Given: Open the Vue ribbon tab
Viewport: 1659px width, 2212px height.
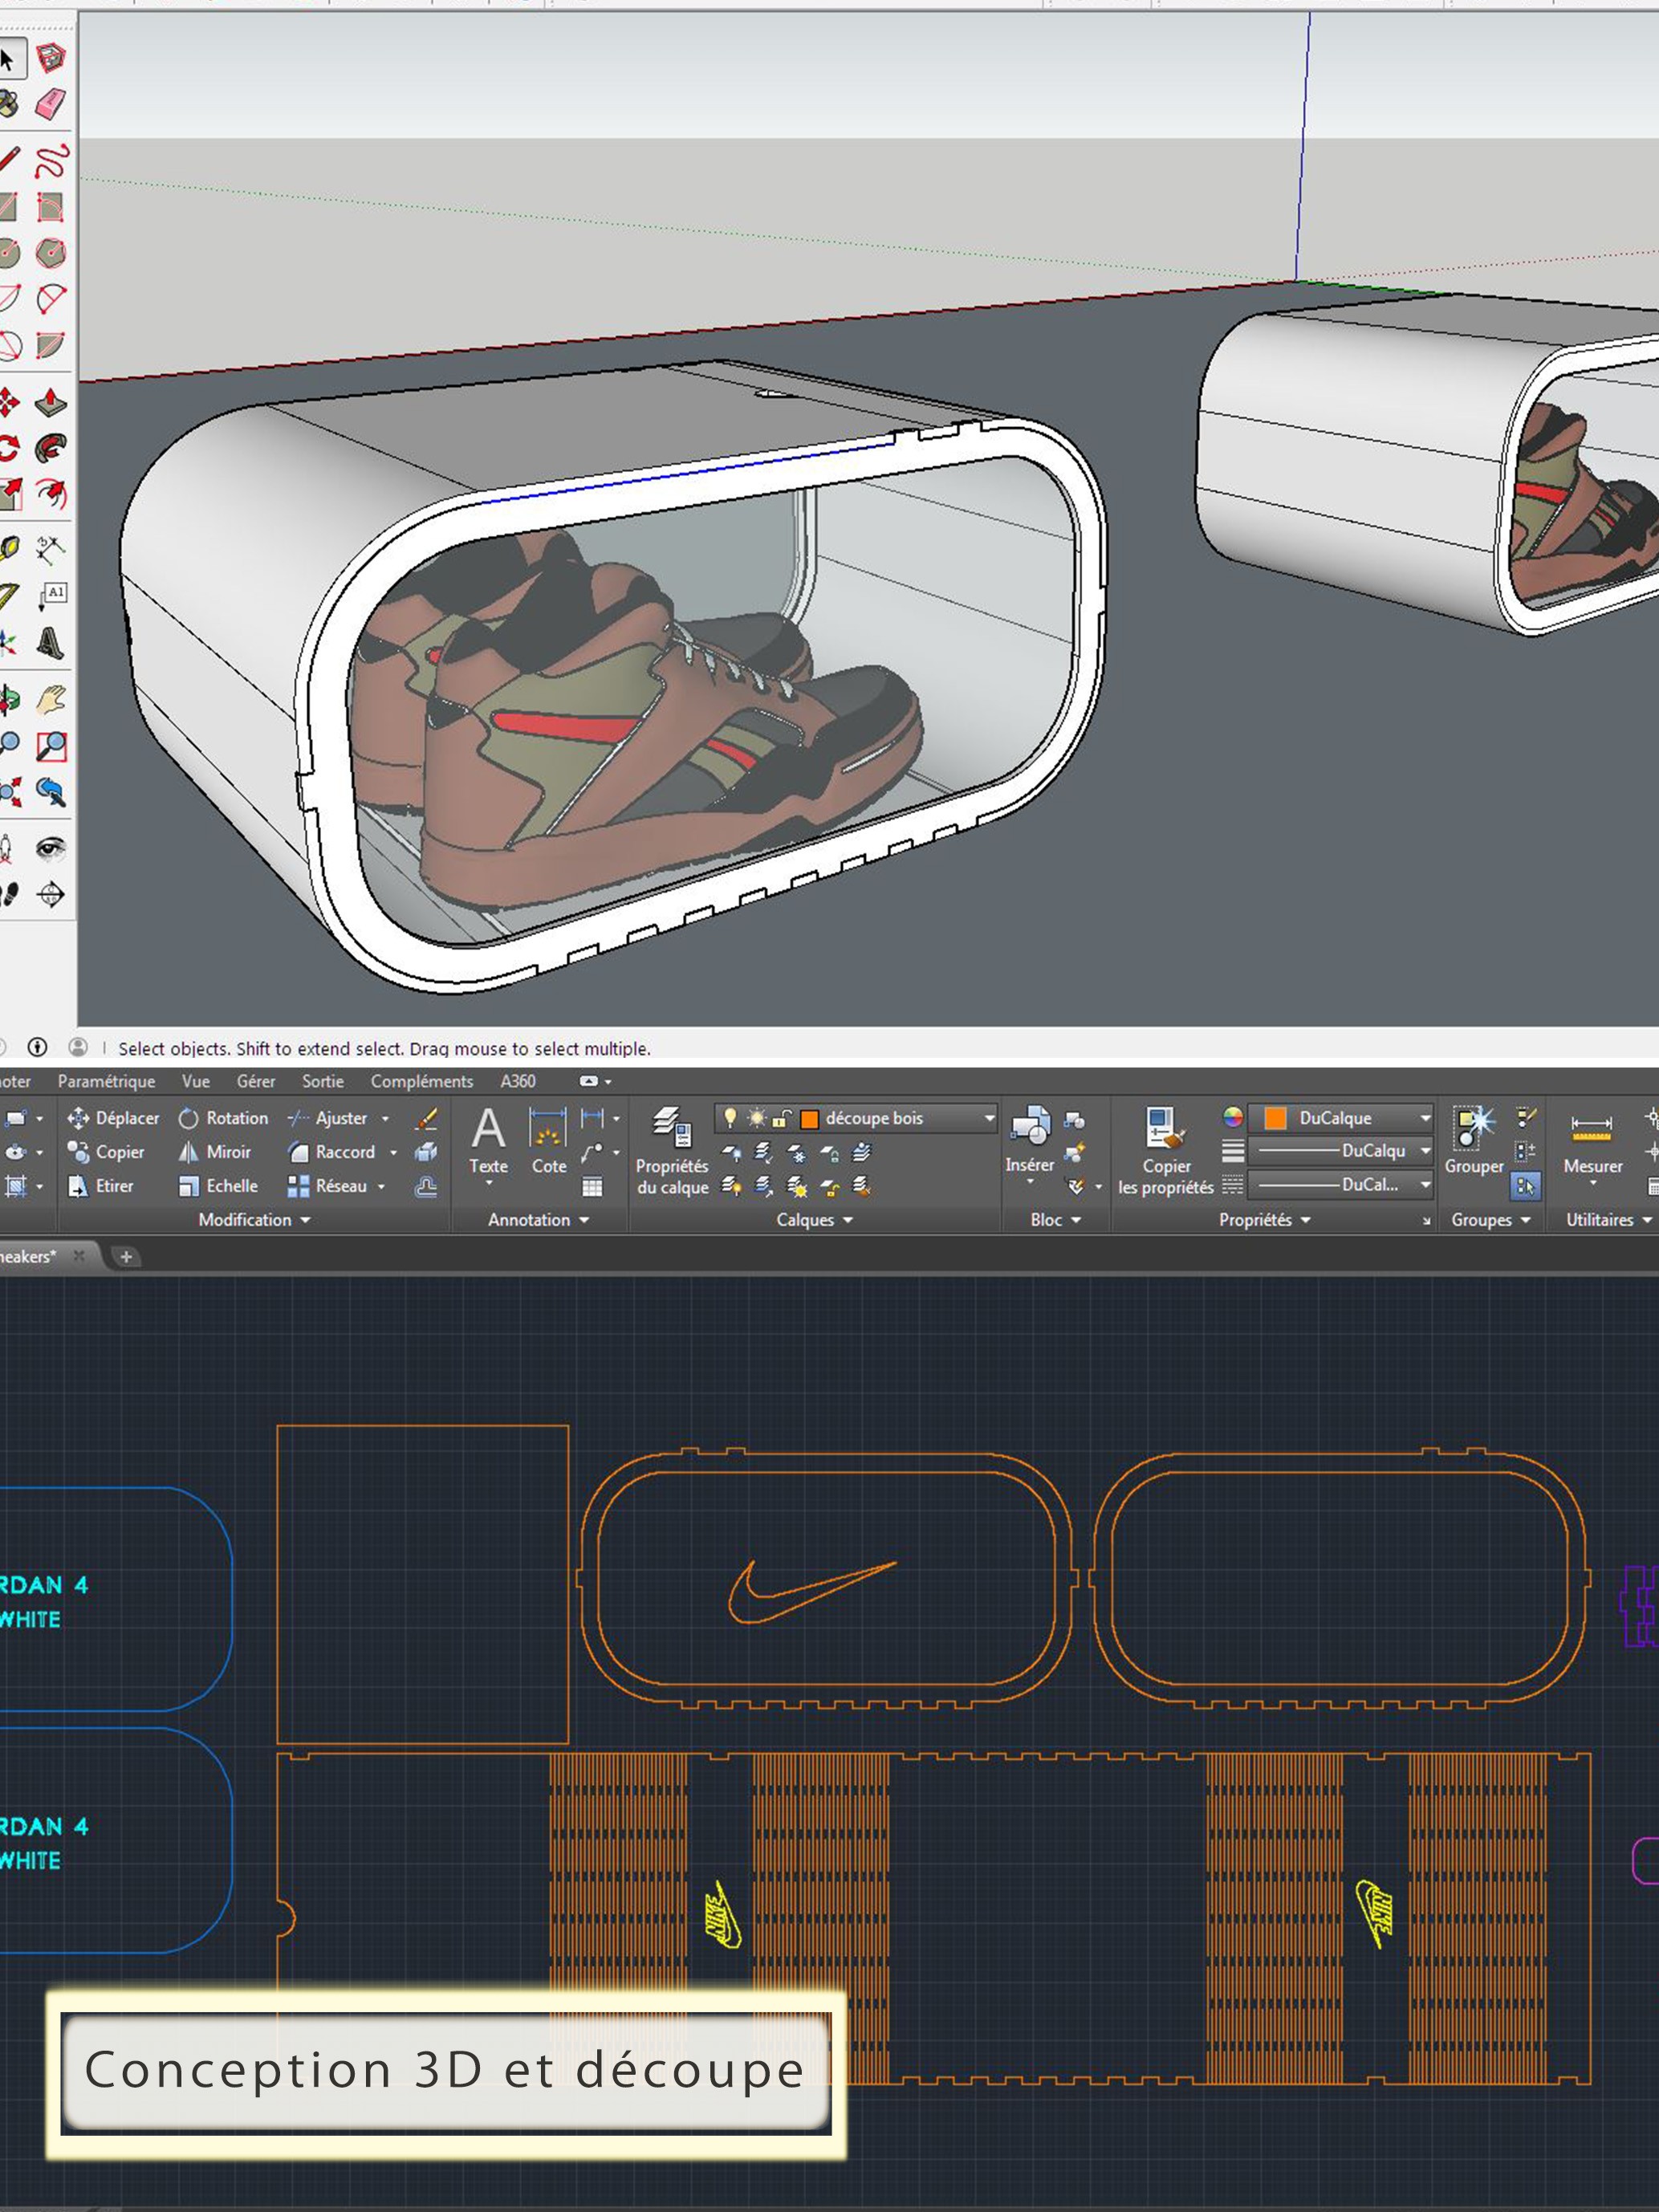Looking at the screenshot, I should pos(196,1081).
